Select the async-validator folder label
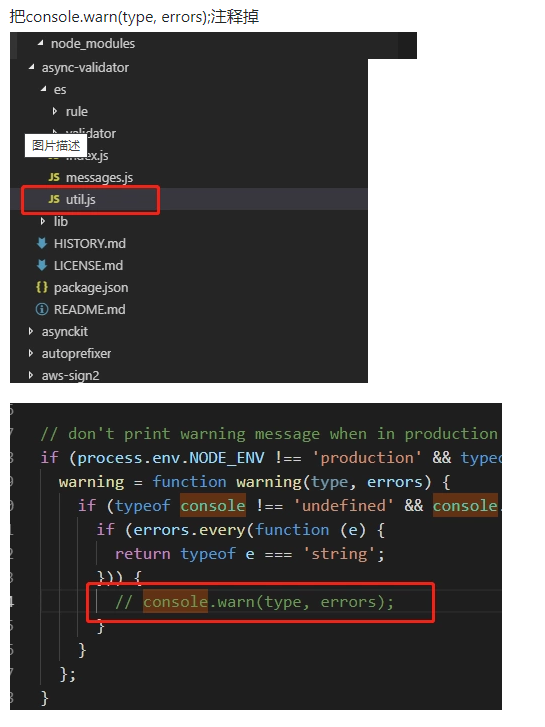The image size is (545, 727). point(85,68)
